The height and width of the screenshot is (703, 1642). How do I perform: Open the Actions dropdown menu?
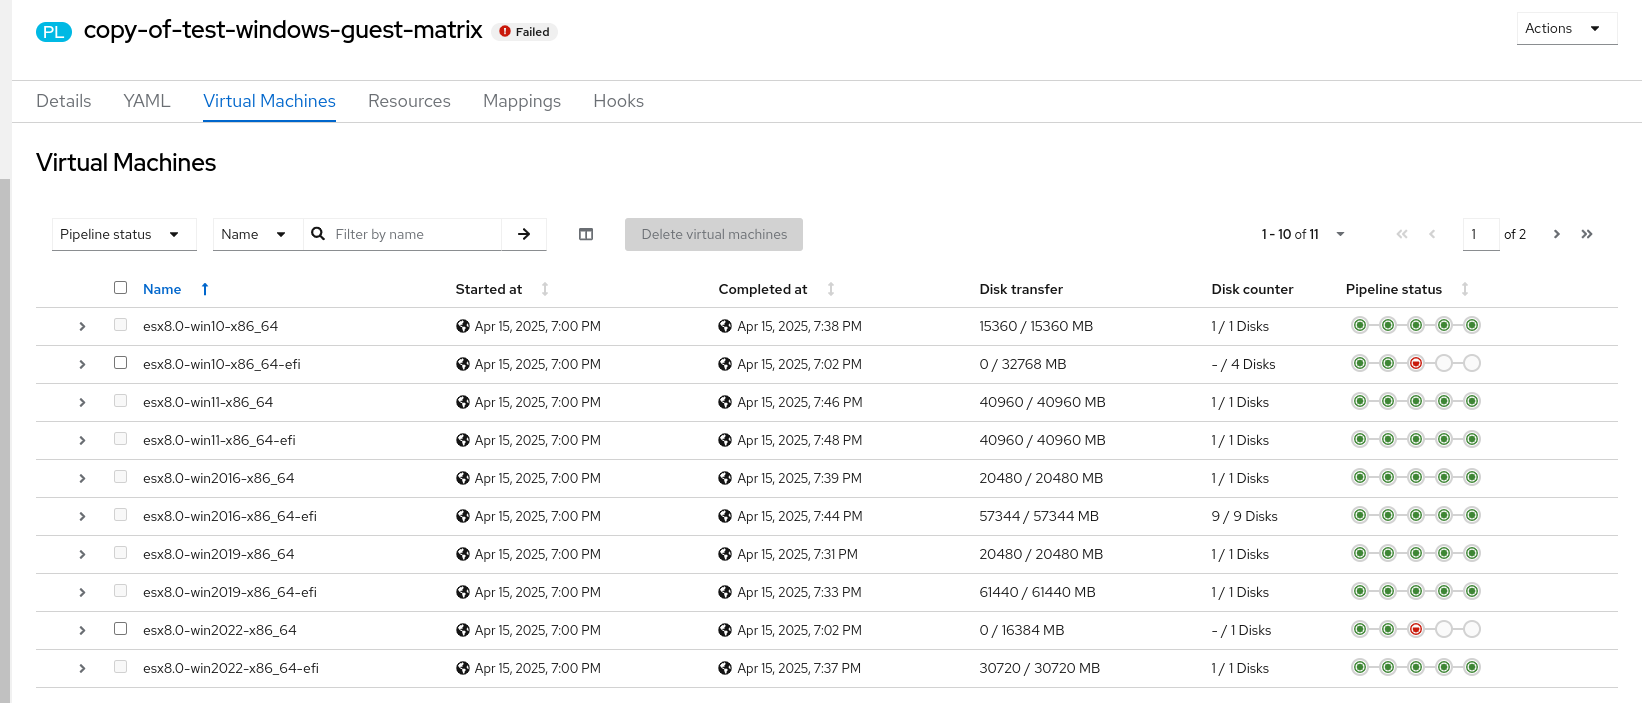1565,28
